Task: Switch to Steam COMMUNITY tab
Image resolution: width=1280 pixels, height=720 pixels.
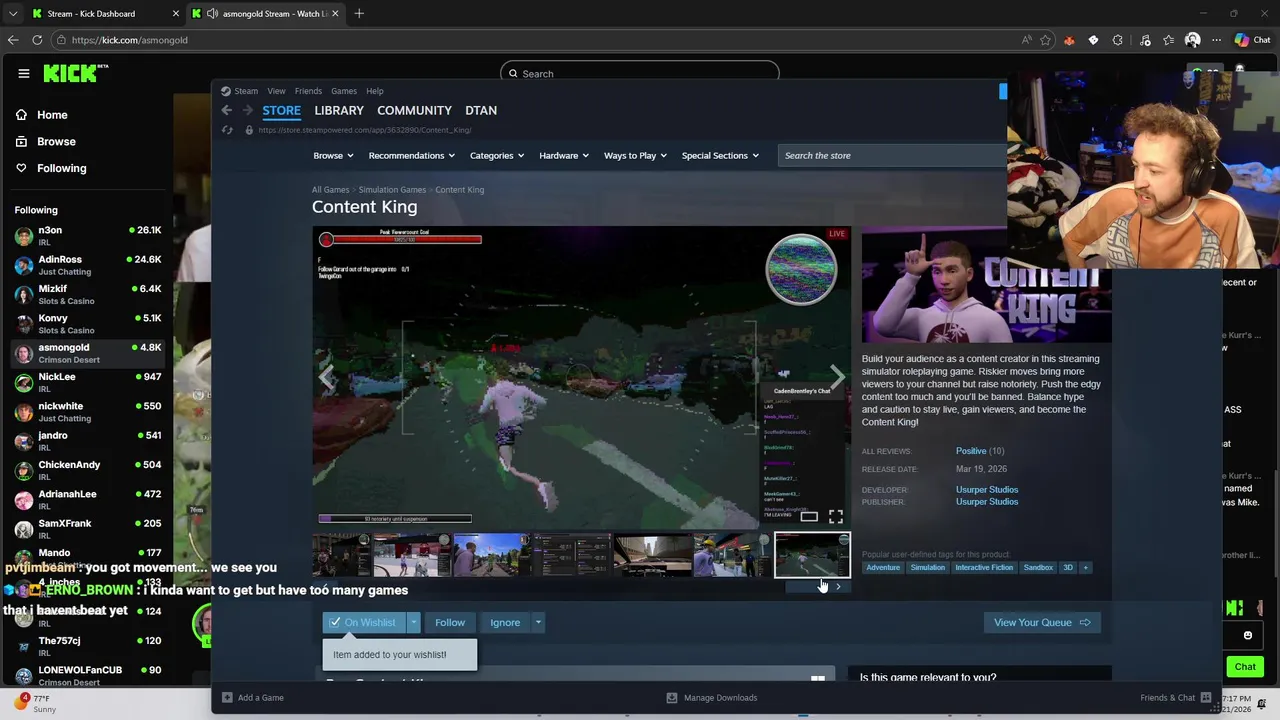Action: [x=414, y=110]
